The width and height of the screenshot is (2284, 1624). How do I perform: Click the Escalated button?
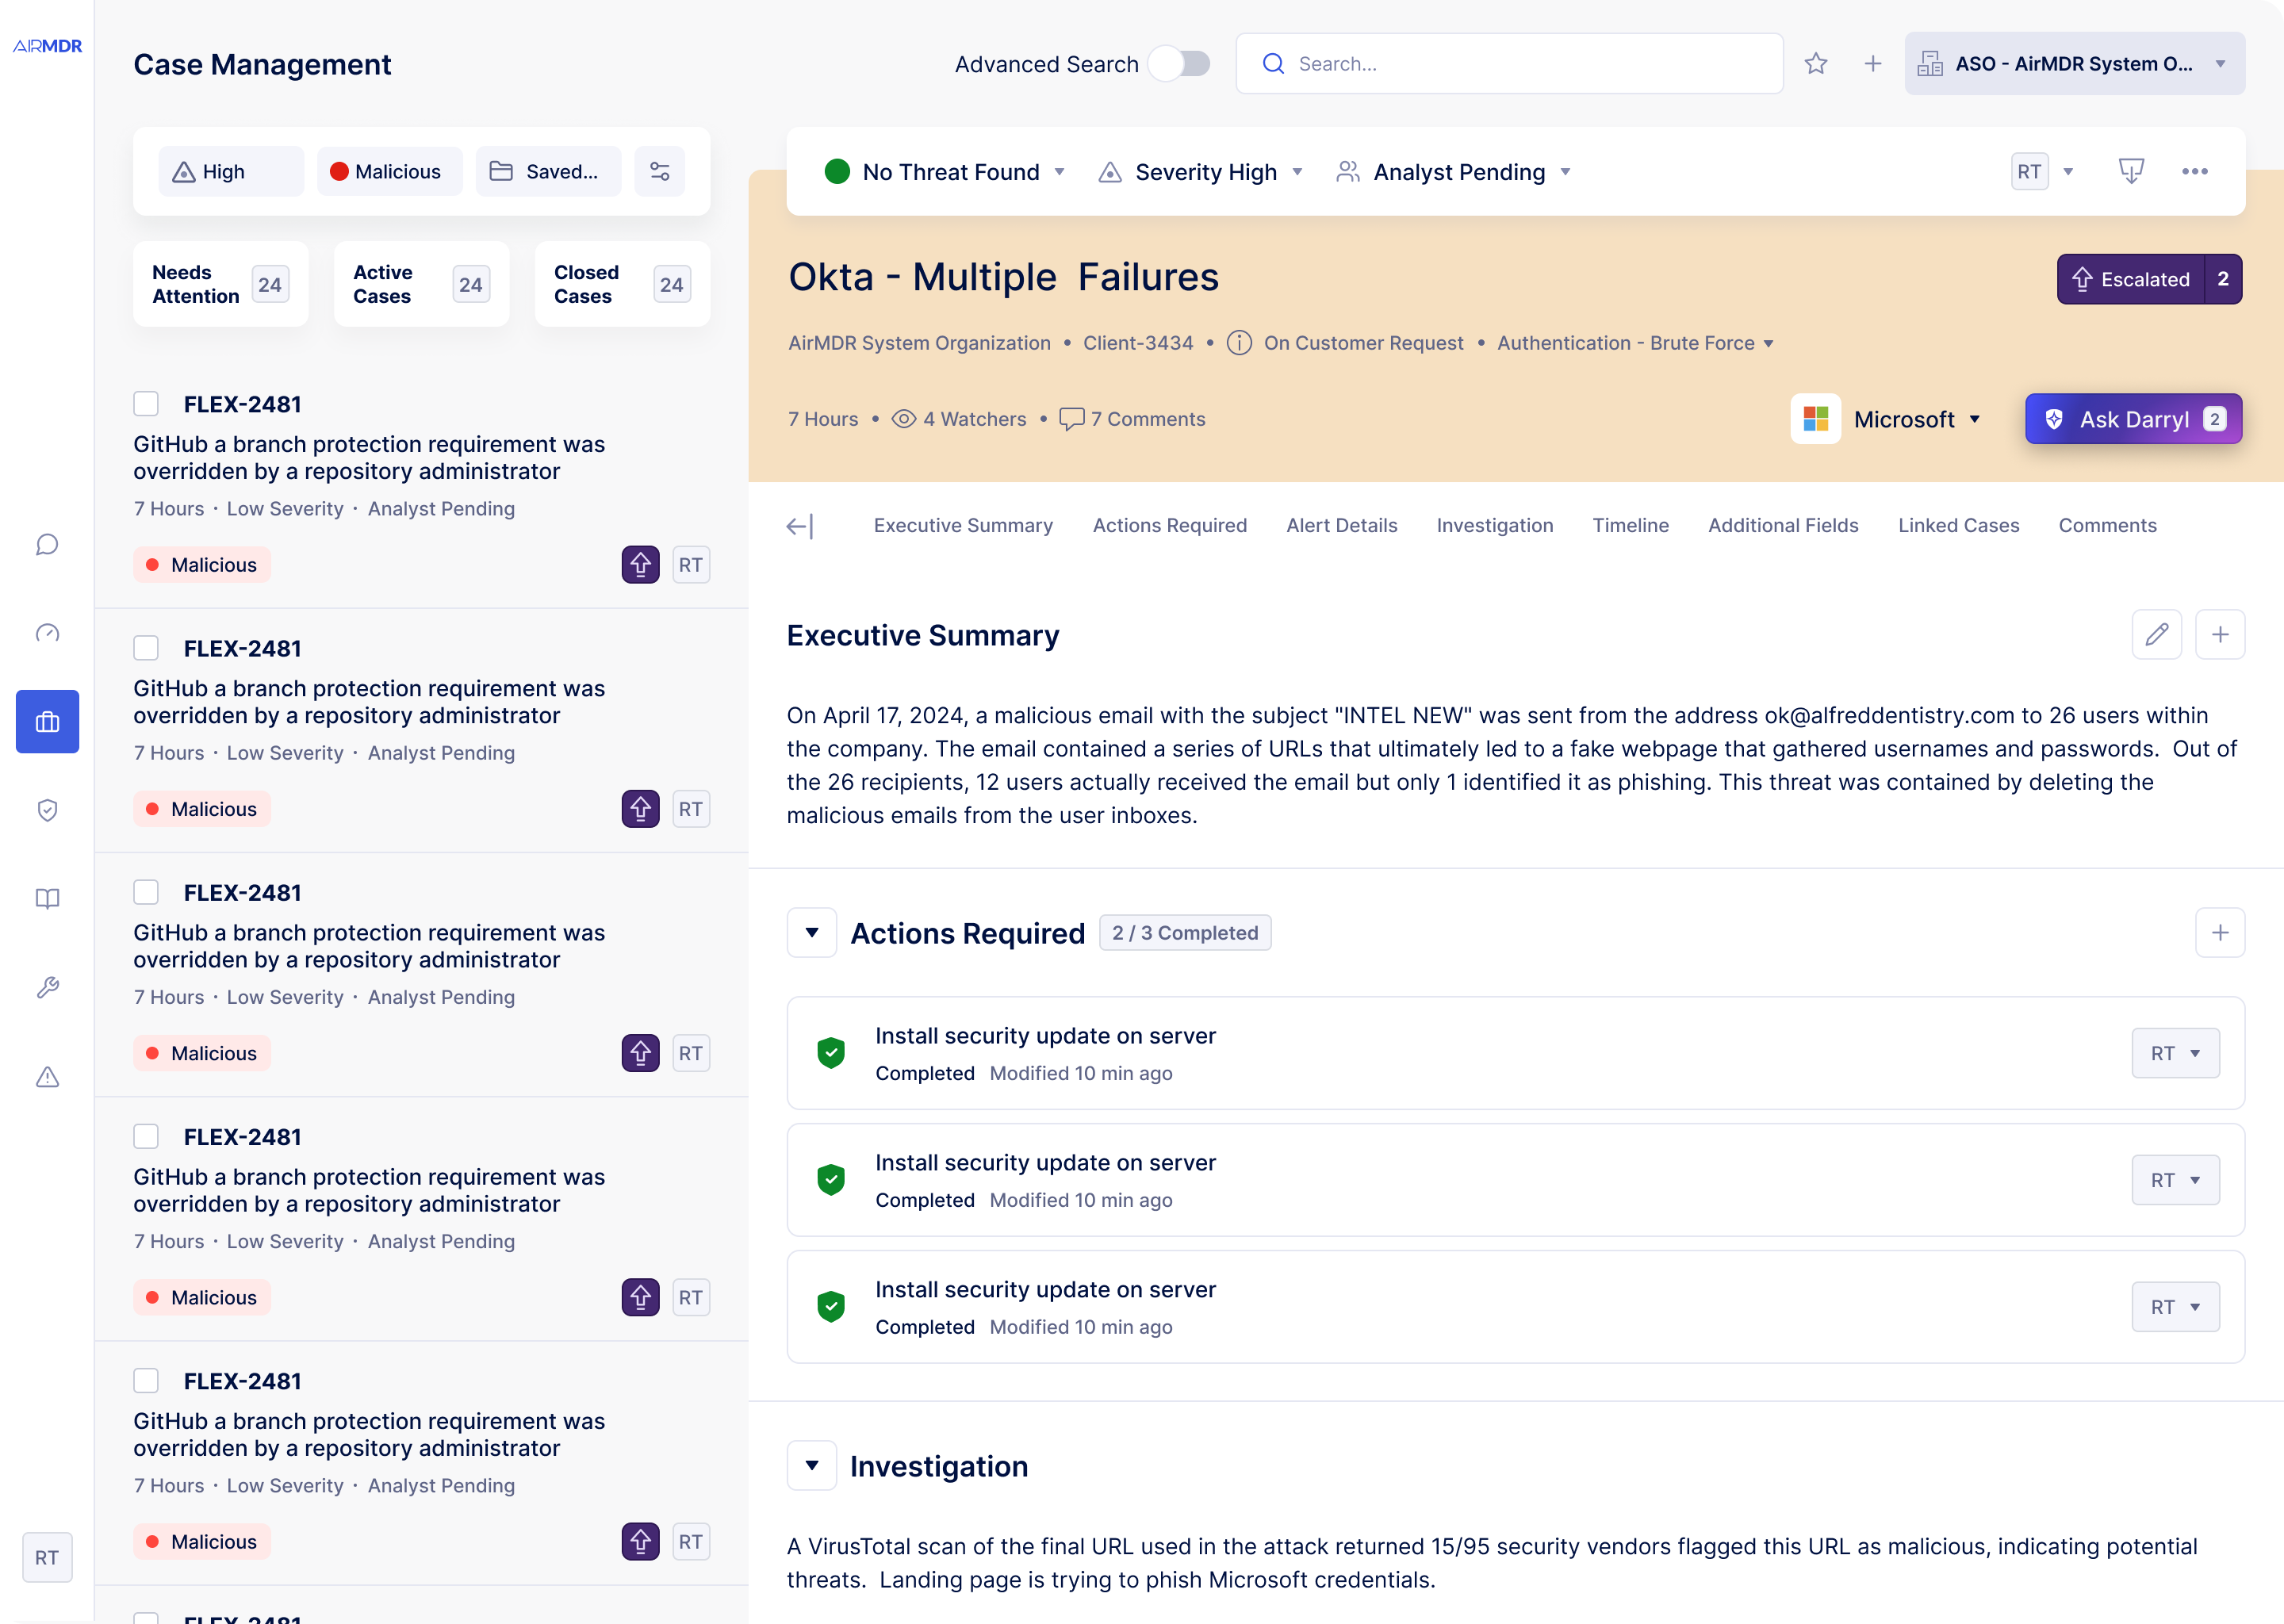(x=2131, y=279)
